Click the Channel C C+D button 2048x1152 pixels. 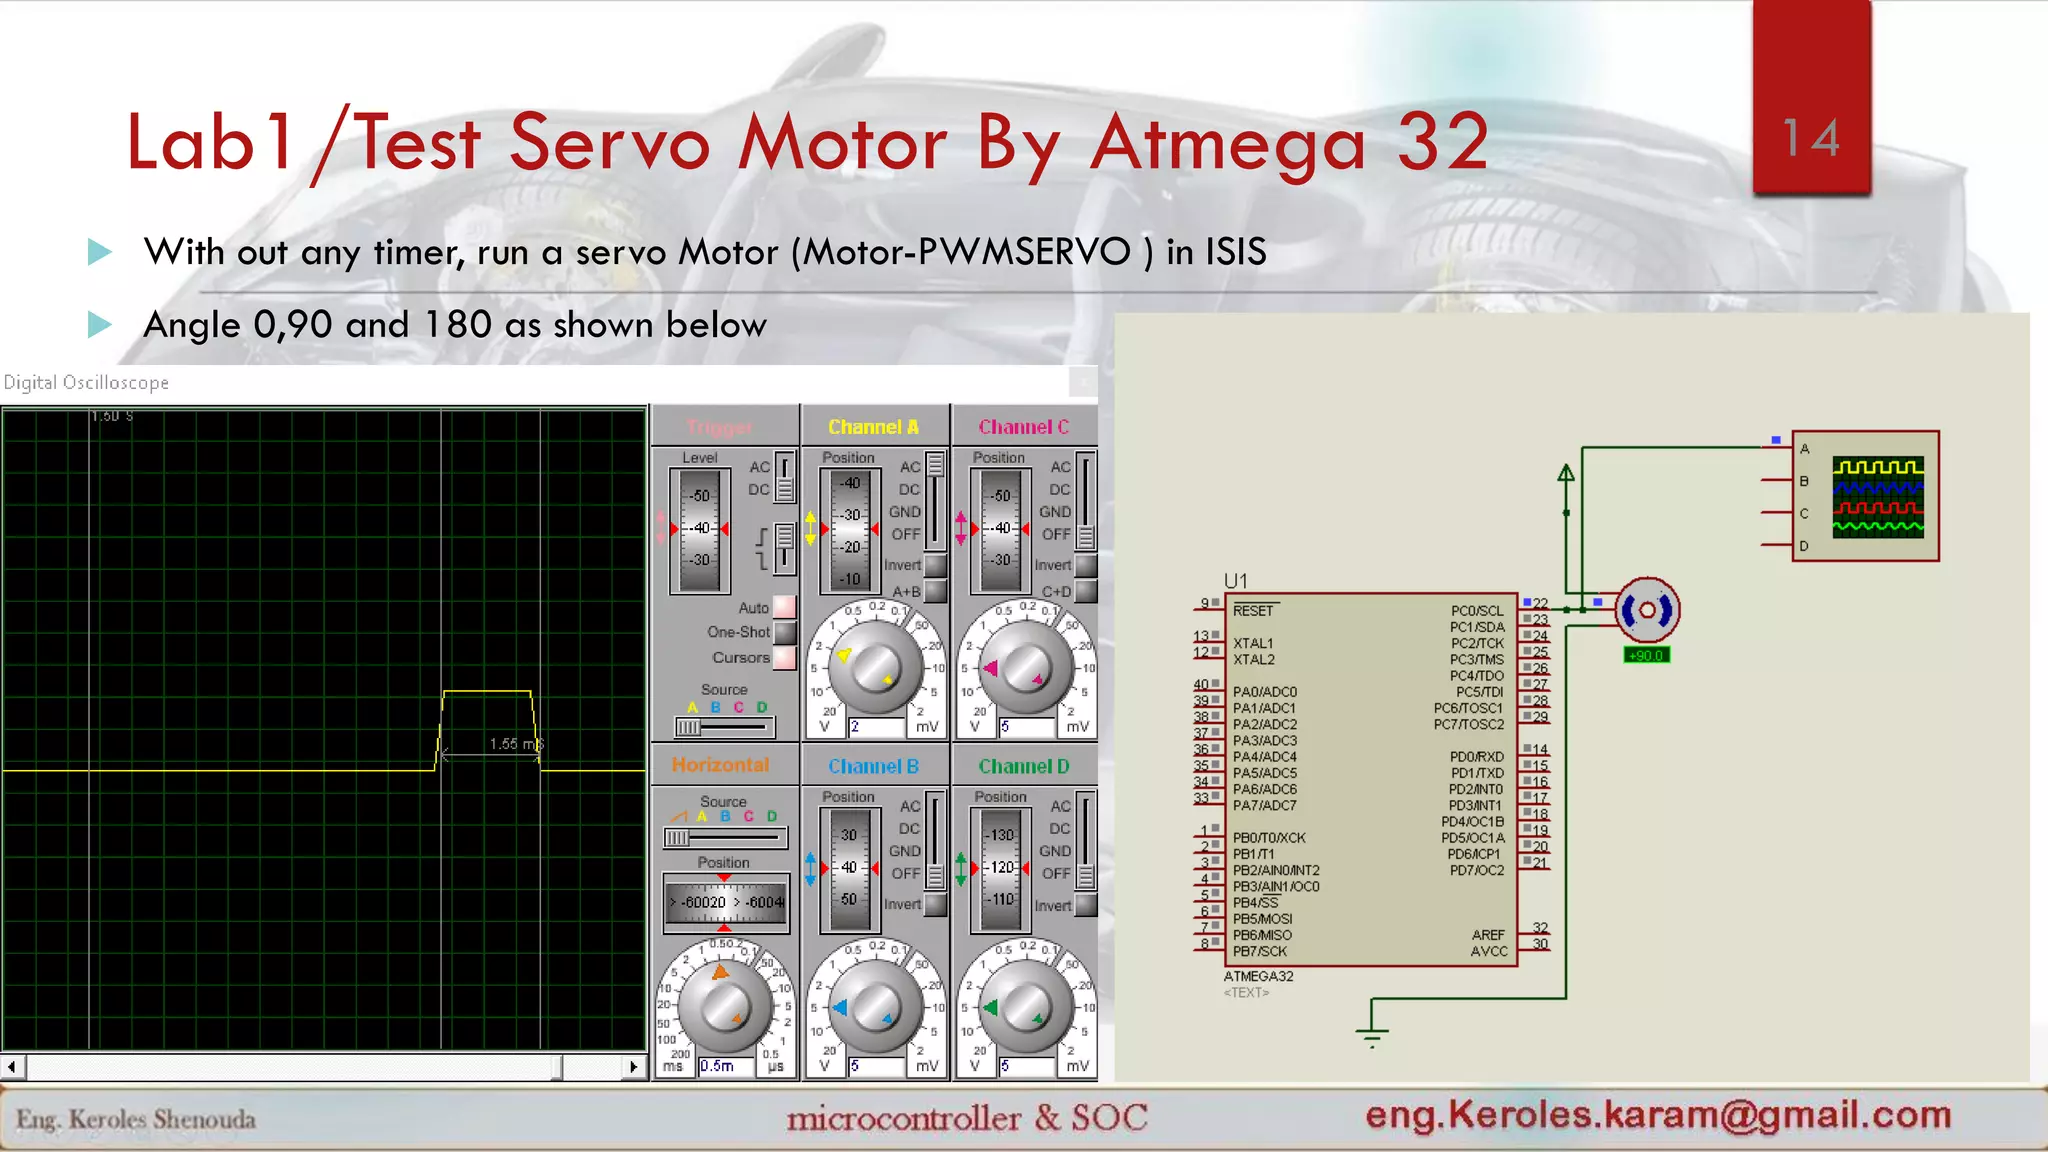1085,591
